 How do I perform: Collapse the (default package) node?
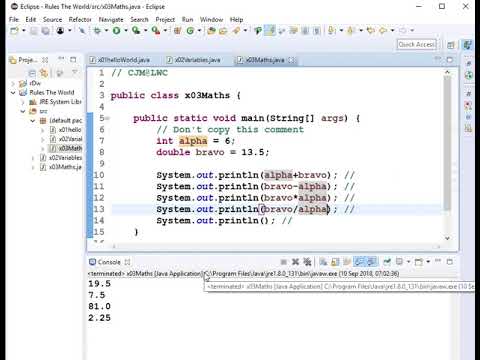point(33,121)
